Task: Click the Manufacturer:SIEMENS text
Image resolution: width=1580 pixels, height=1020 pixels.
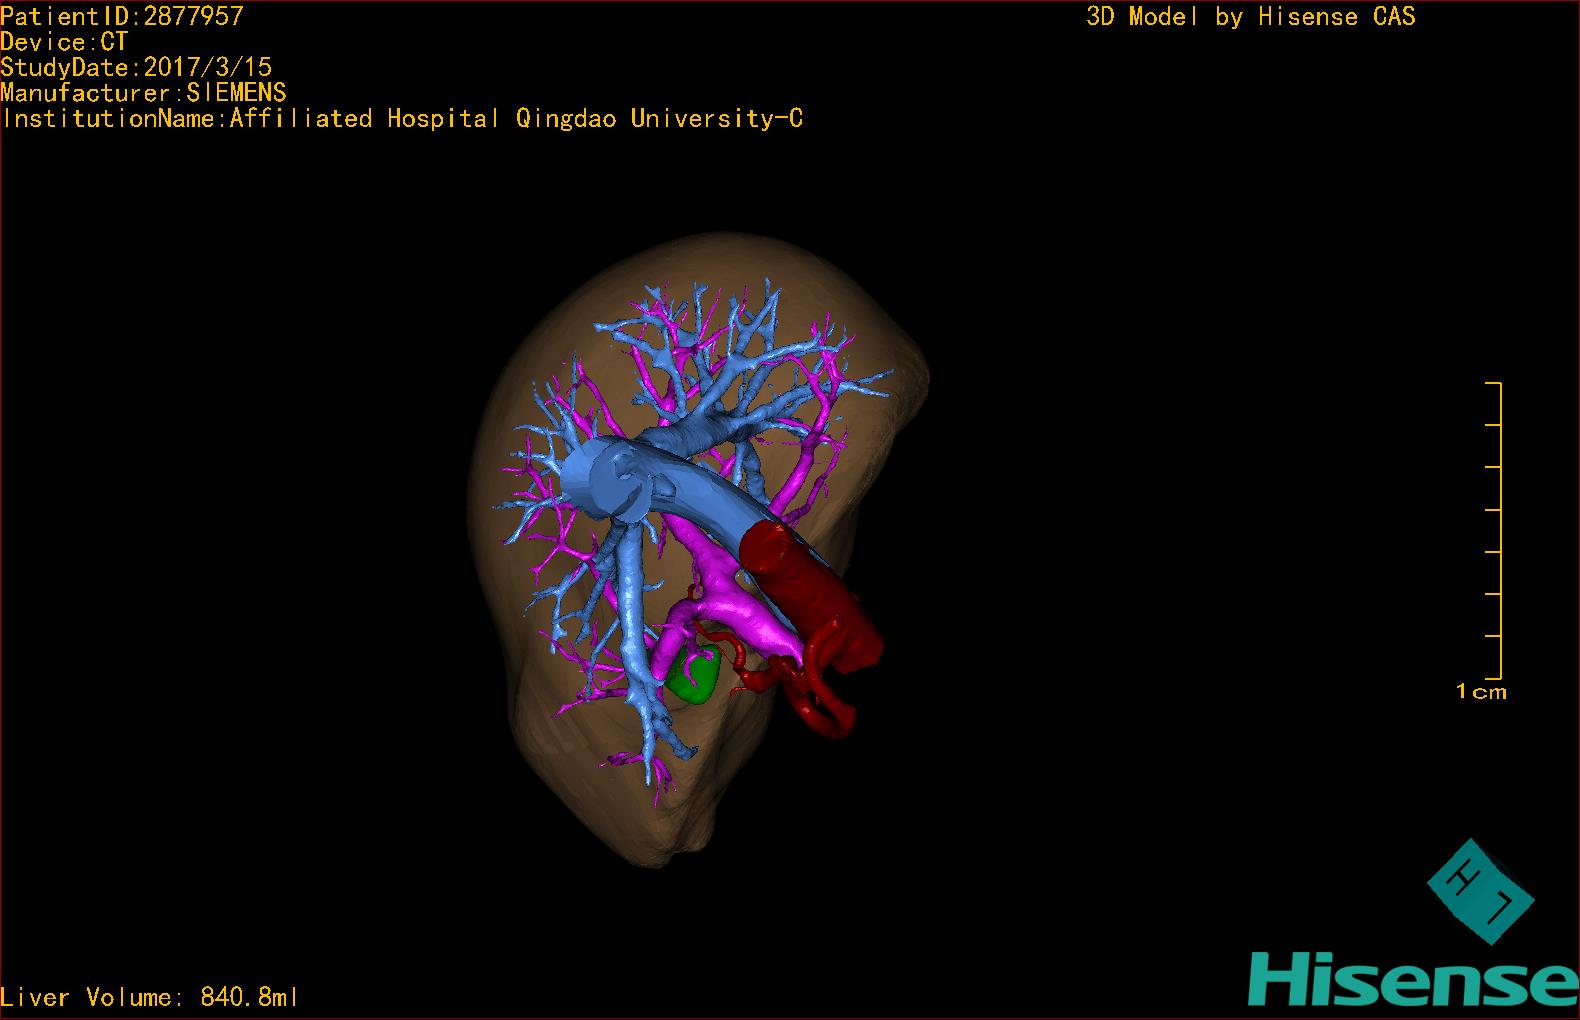Action: click(x=143, y=93)
